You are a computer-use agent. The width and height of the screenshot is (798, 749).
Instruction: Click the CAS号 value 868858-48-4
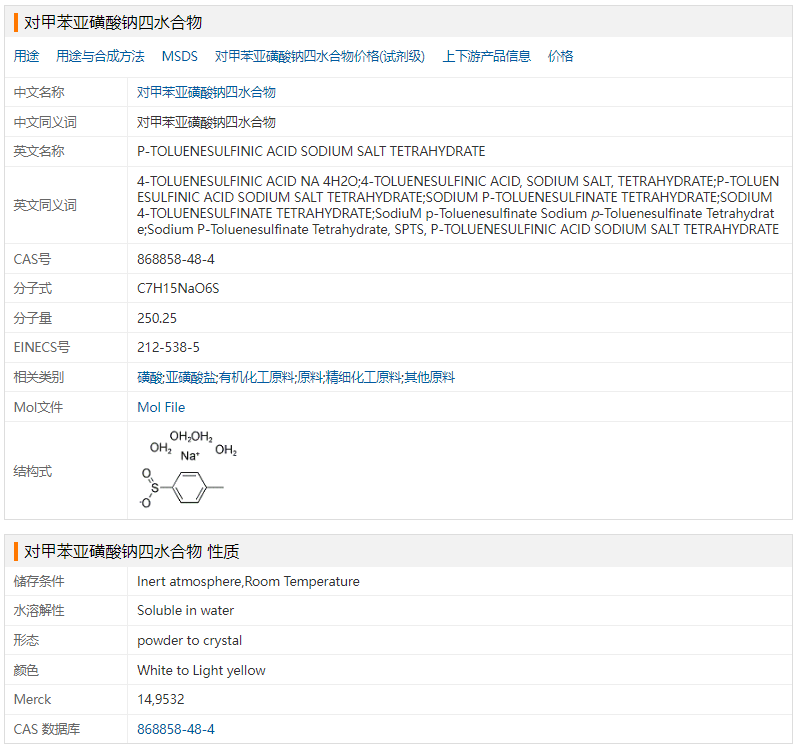coord(176,259)
